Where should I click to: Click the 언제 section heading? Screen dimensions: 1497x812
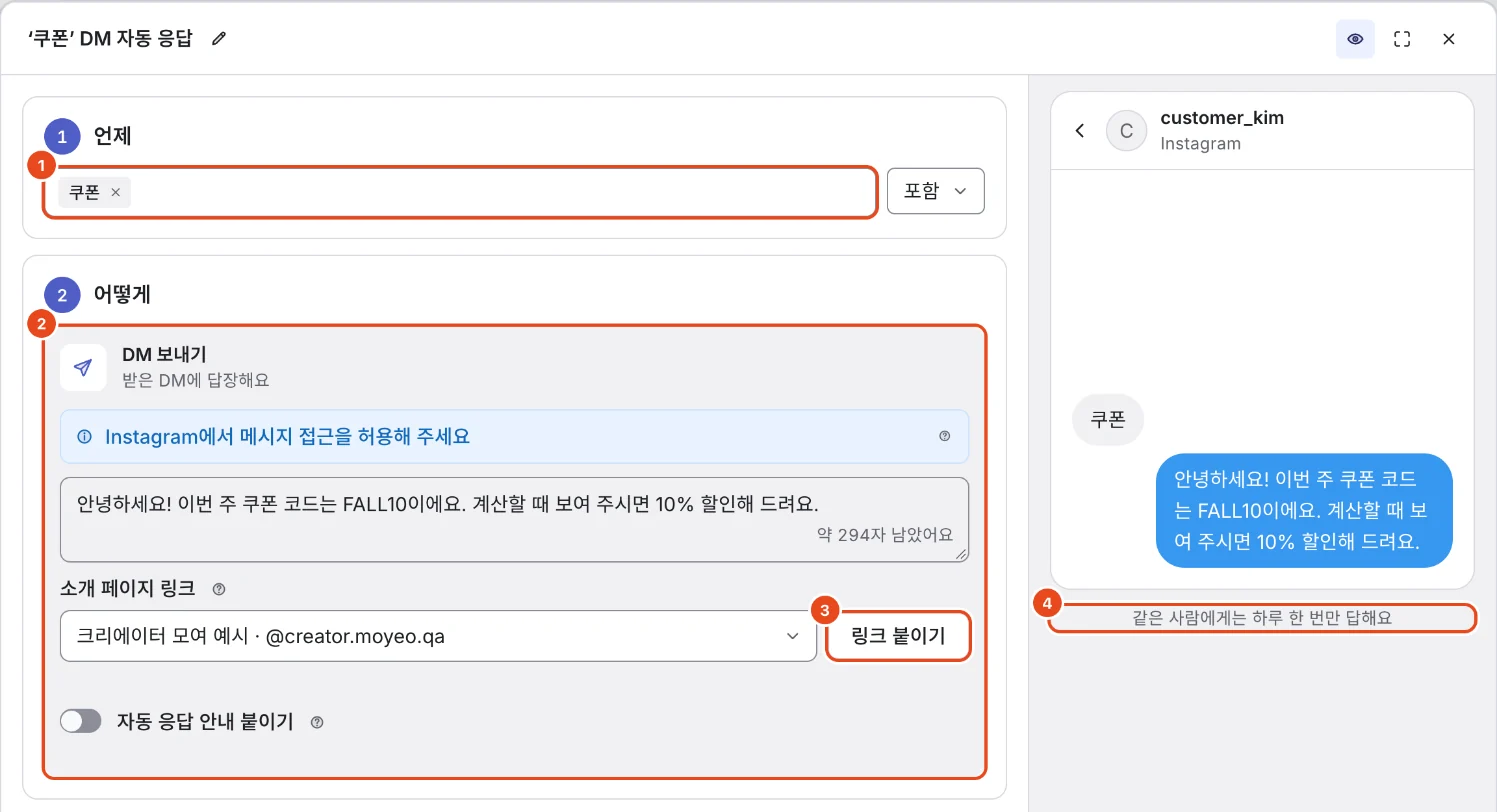click(x=112, y=137)
